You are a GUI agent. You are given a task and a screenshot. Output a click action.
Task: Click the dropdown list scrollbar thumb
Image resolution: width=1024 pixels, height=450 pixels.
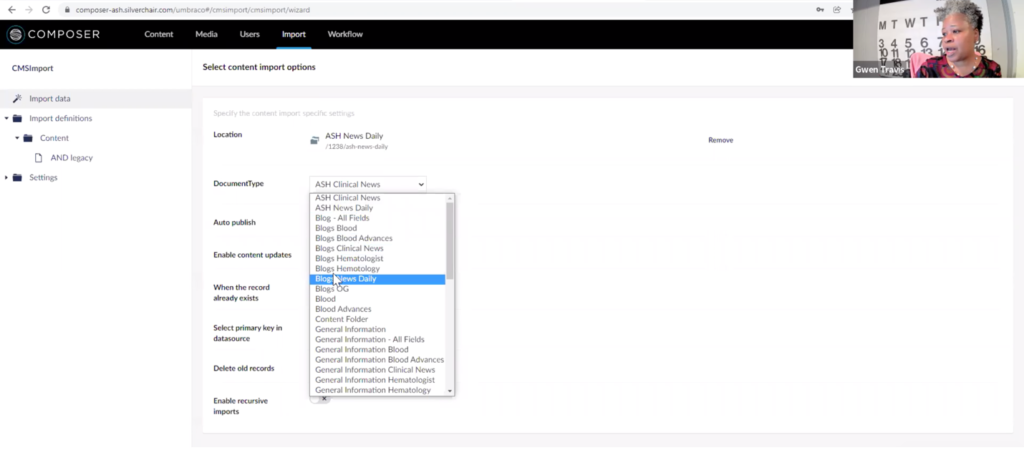[x=450, y=240]
